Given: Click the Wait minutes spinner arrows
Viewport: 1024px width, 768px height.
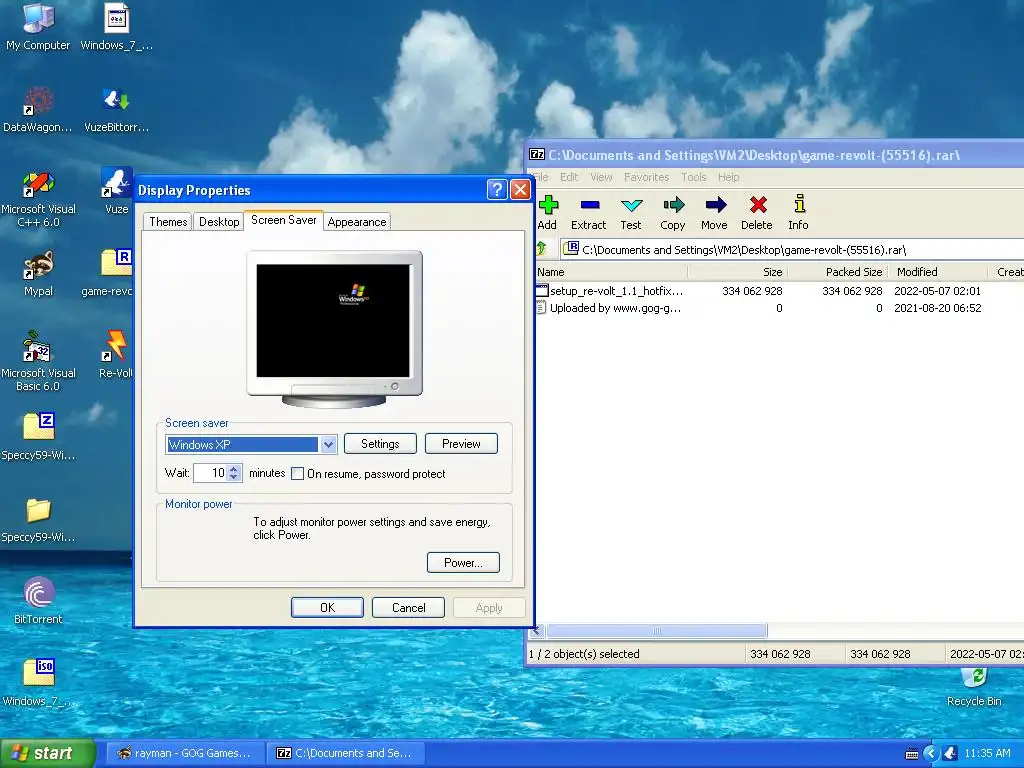Looking at the screenshot, I should click(234, 473).
